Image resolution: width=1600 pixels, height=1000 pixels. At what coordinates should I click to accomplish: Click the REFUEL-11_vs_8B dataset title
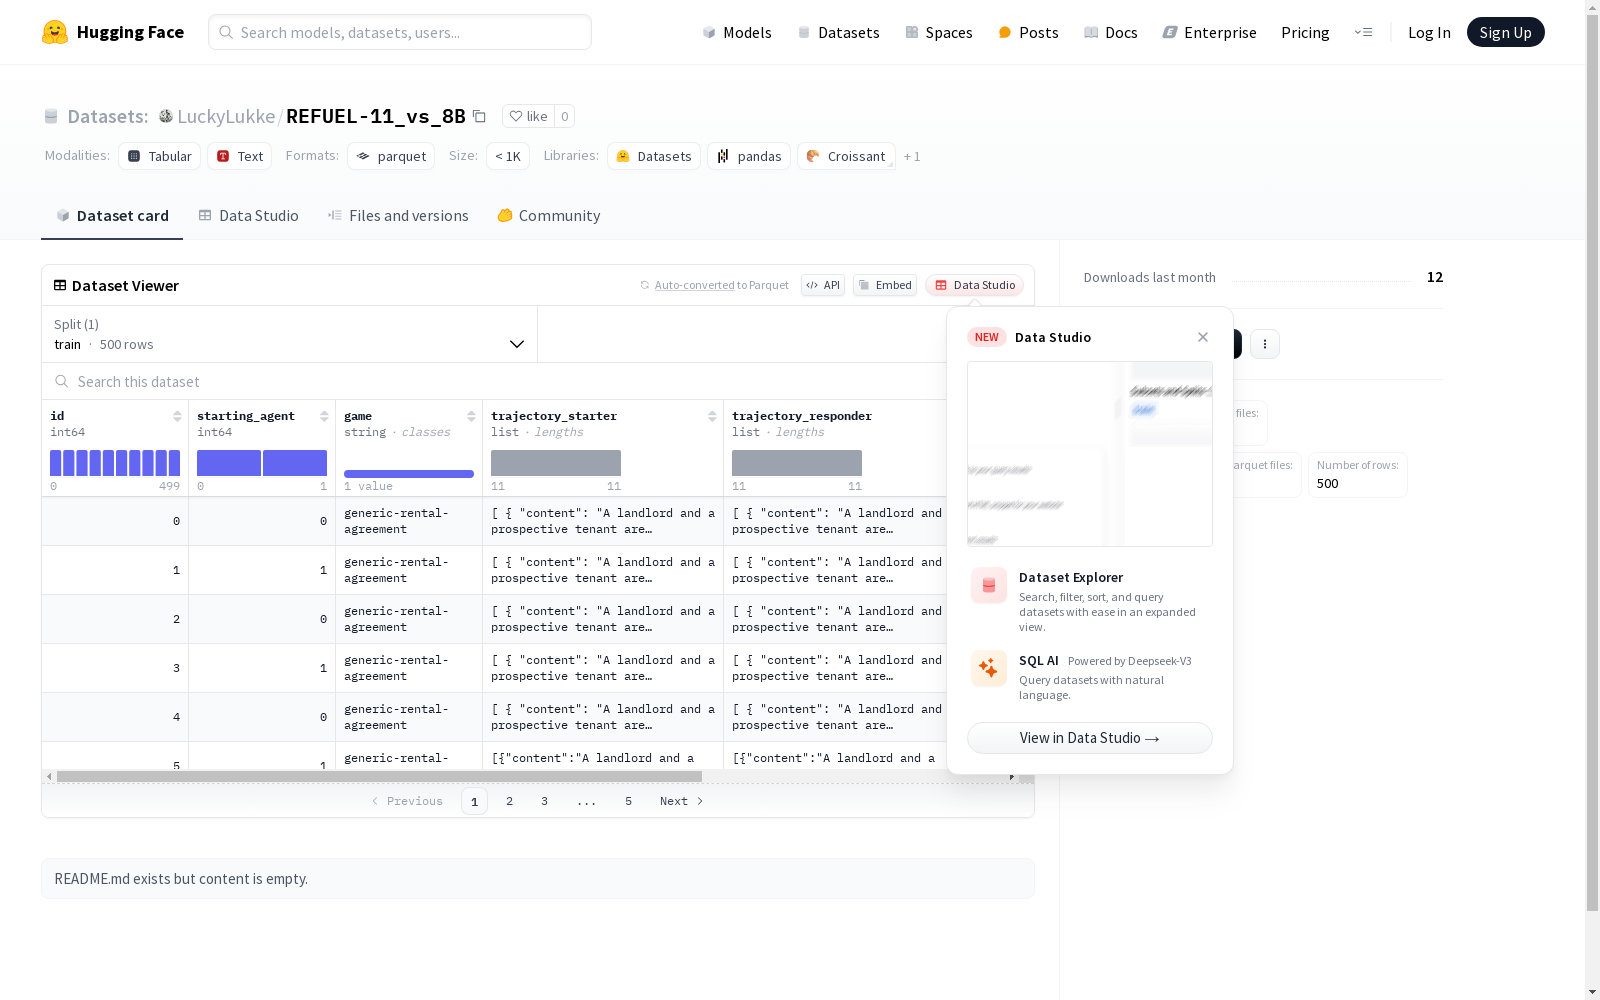(x=376, y=116)
